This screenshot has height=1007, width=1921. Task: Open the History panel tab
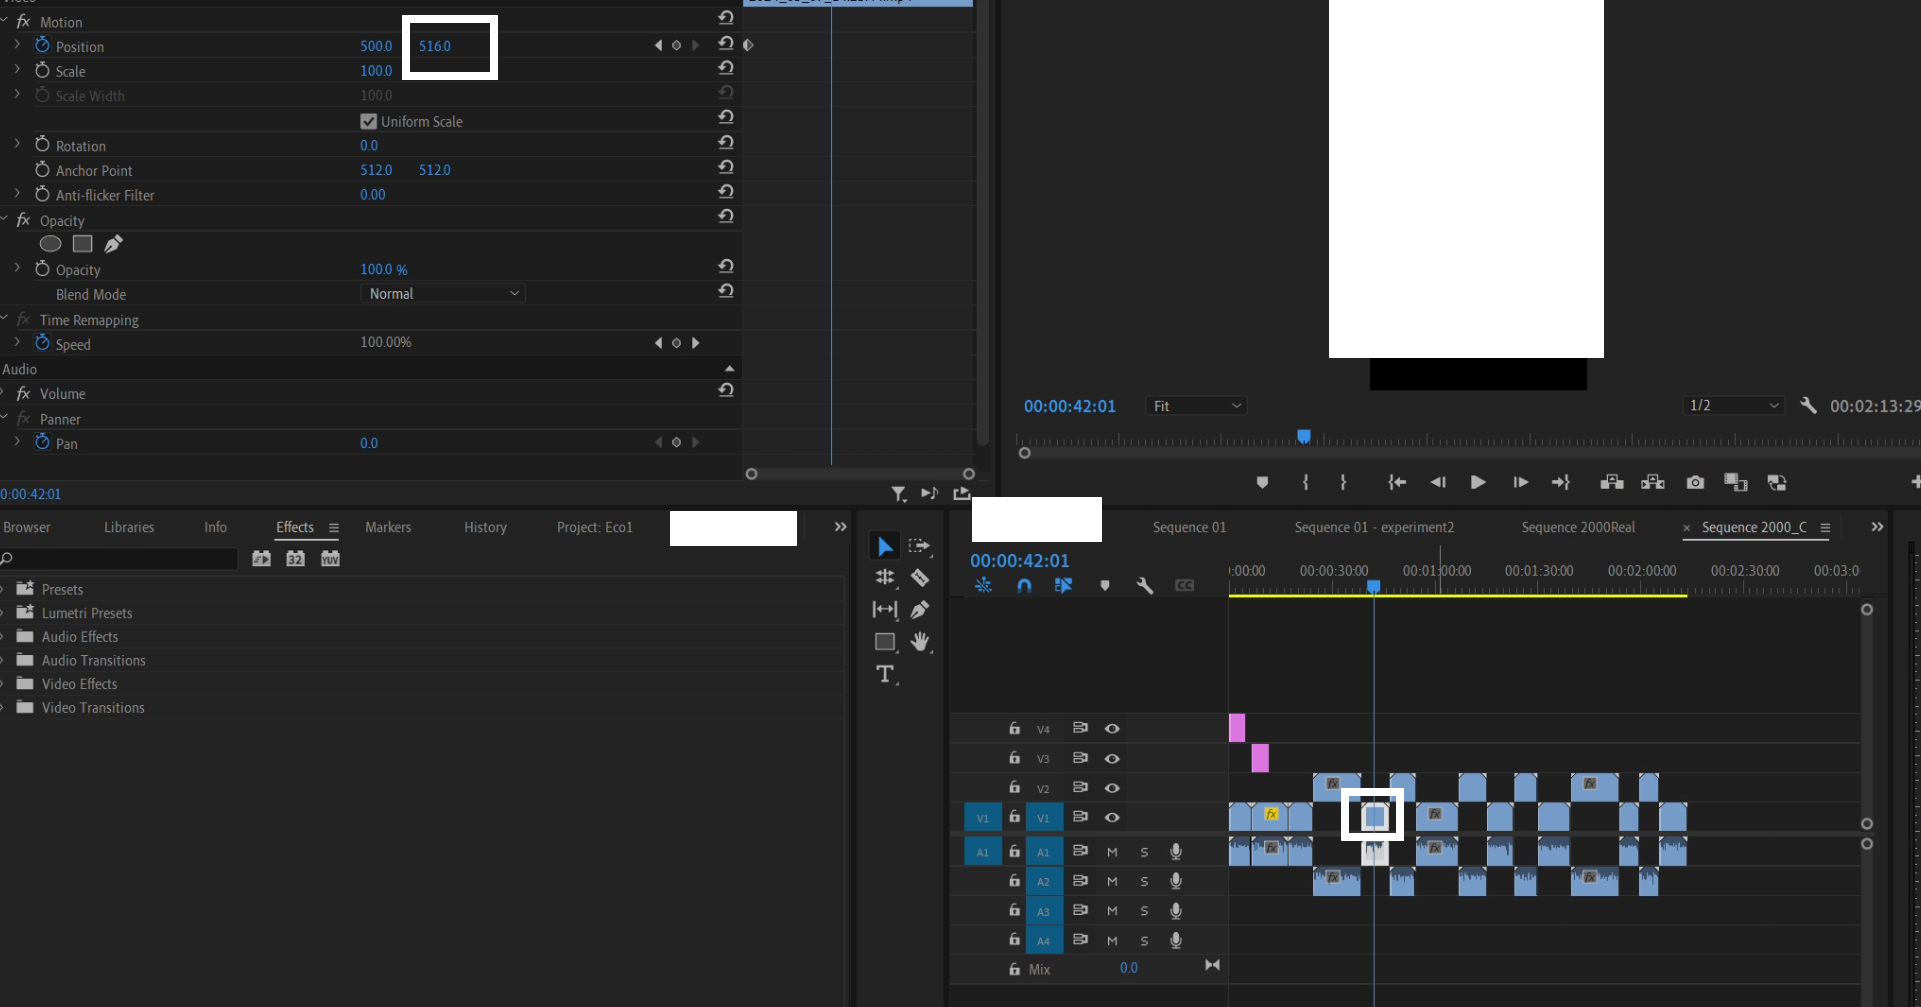485,527
